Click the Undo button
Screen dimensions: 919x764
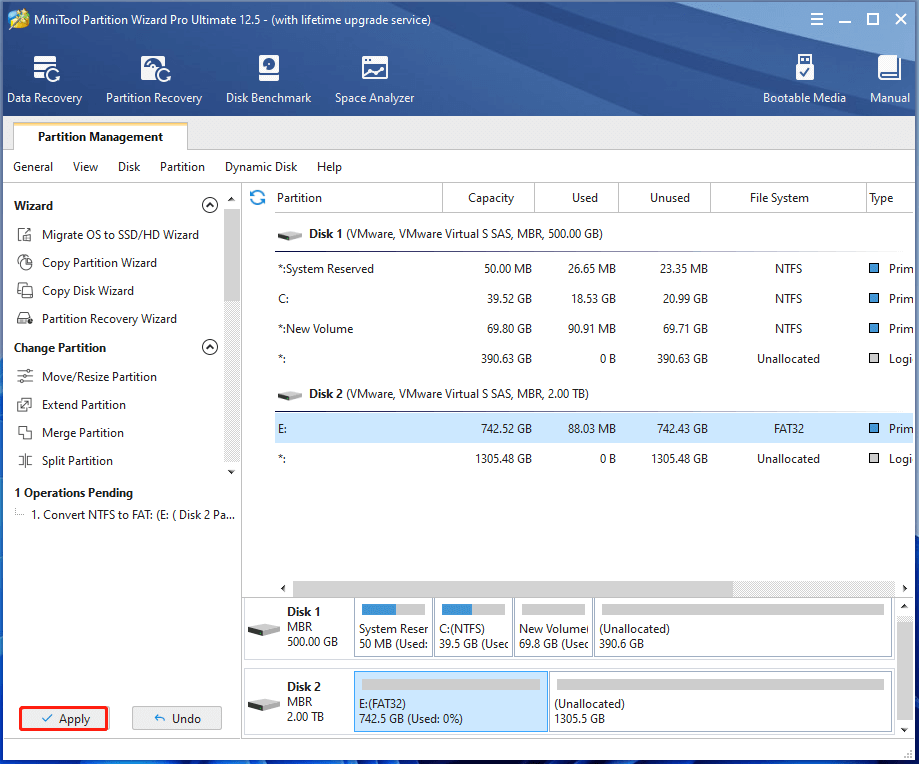pos(177,718)
